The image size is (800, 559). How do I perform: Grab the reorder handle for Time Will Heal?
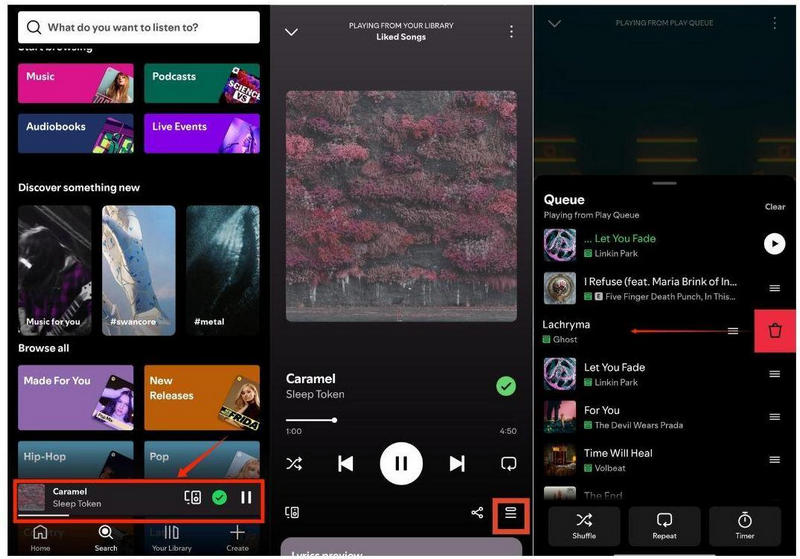pos(774,460)
